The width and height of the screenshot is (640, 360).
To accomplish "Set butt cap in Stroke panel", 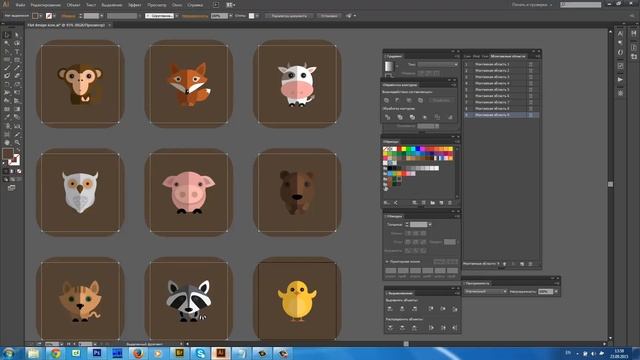I will point(408,233).
